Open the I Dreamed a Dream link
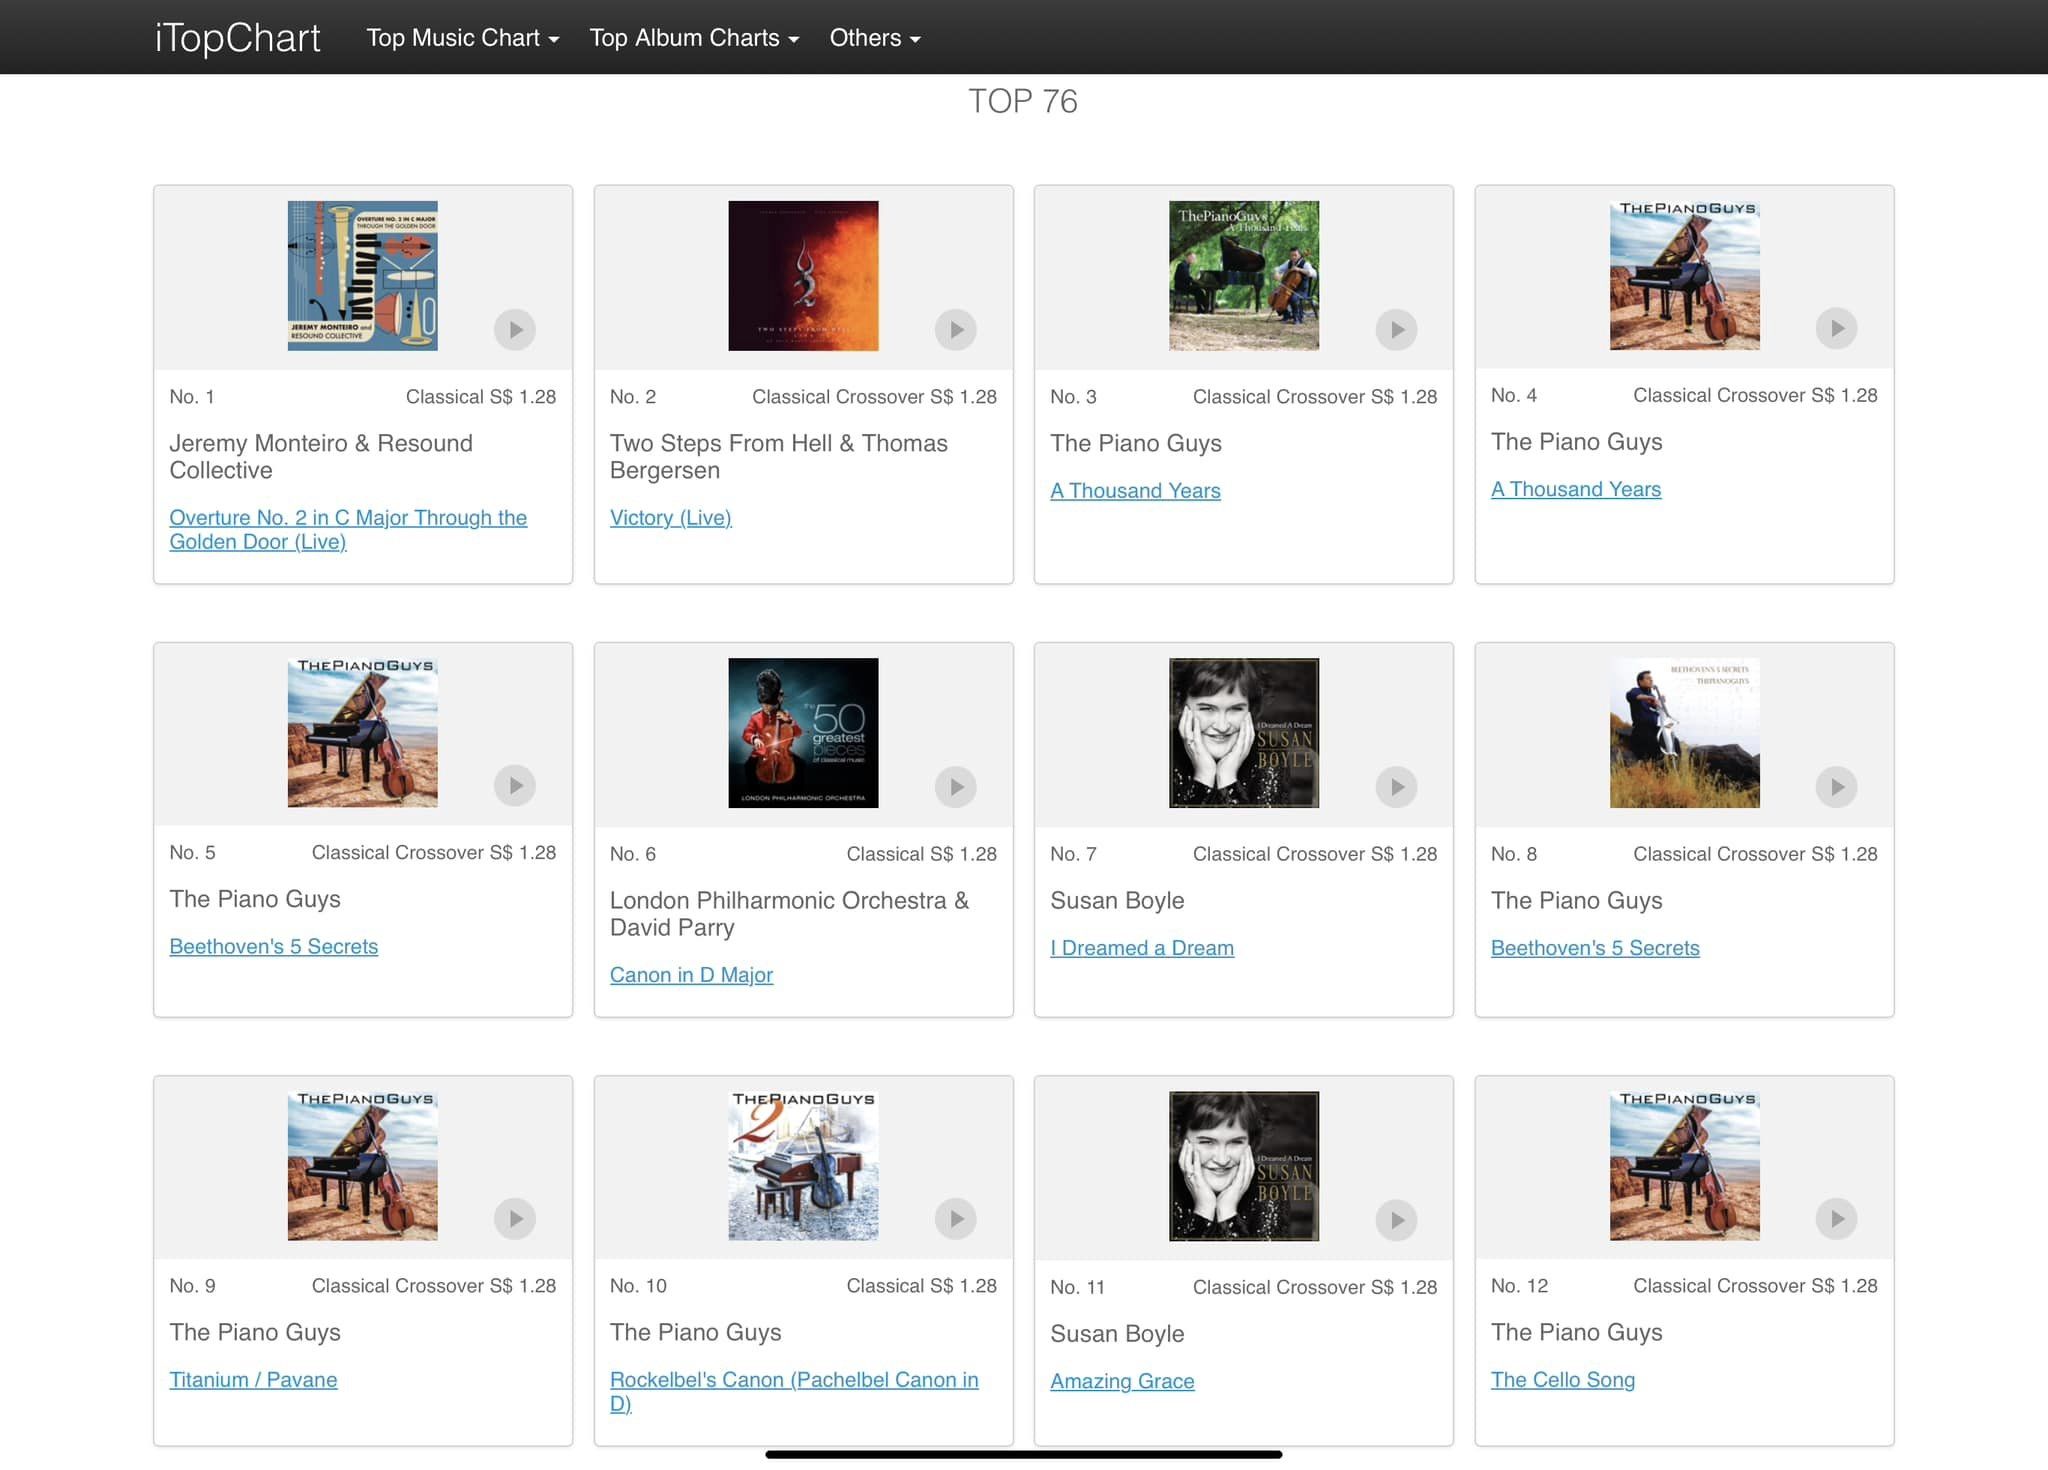 pos(1142,947)
